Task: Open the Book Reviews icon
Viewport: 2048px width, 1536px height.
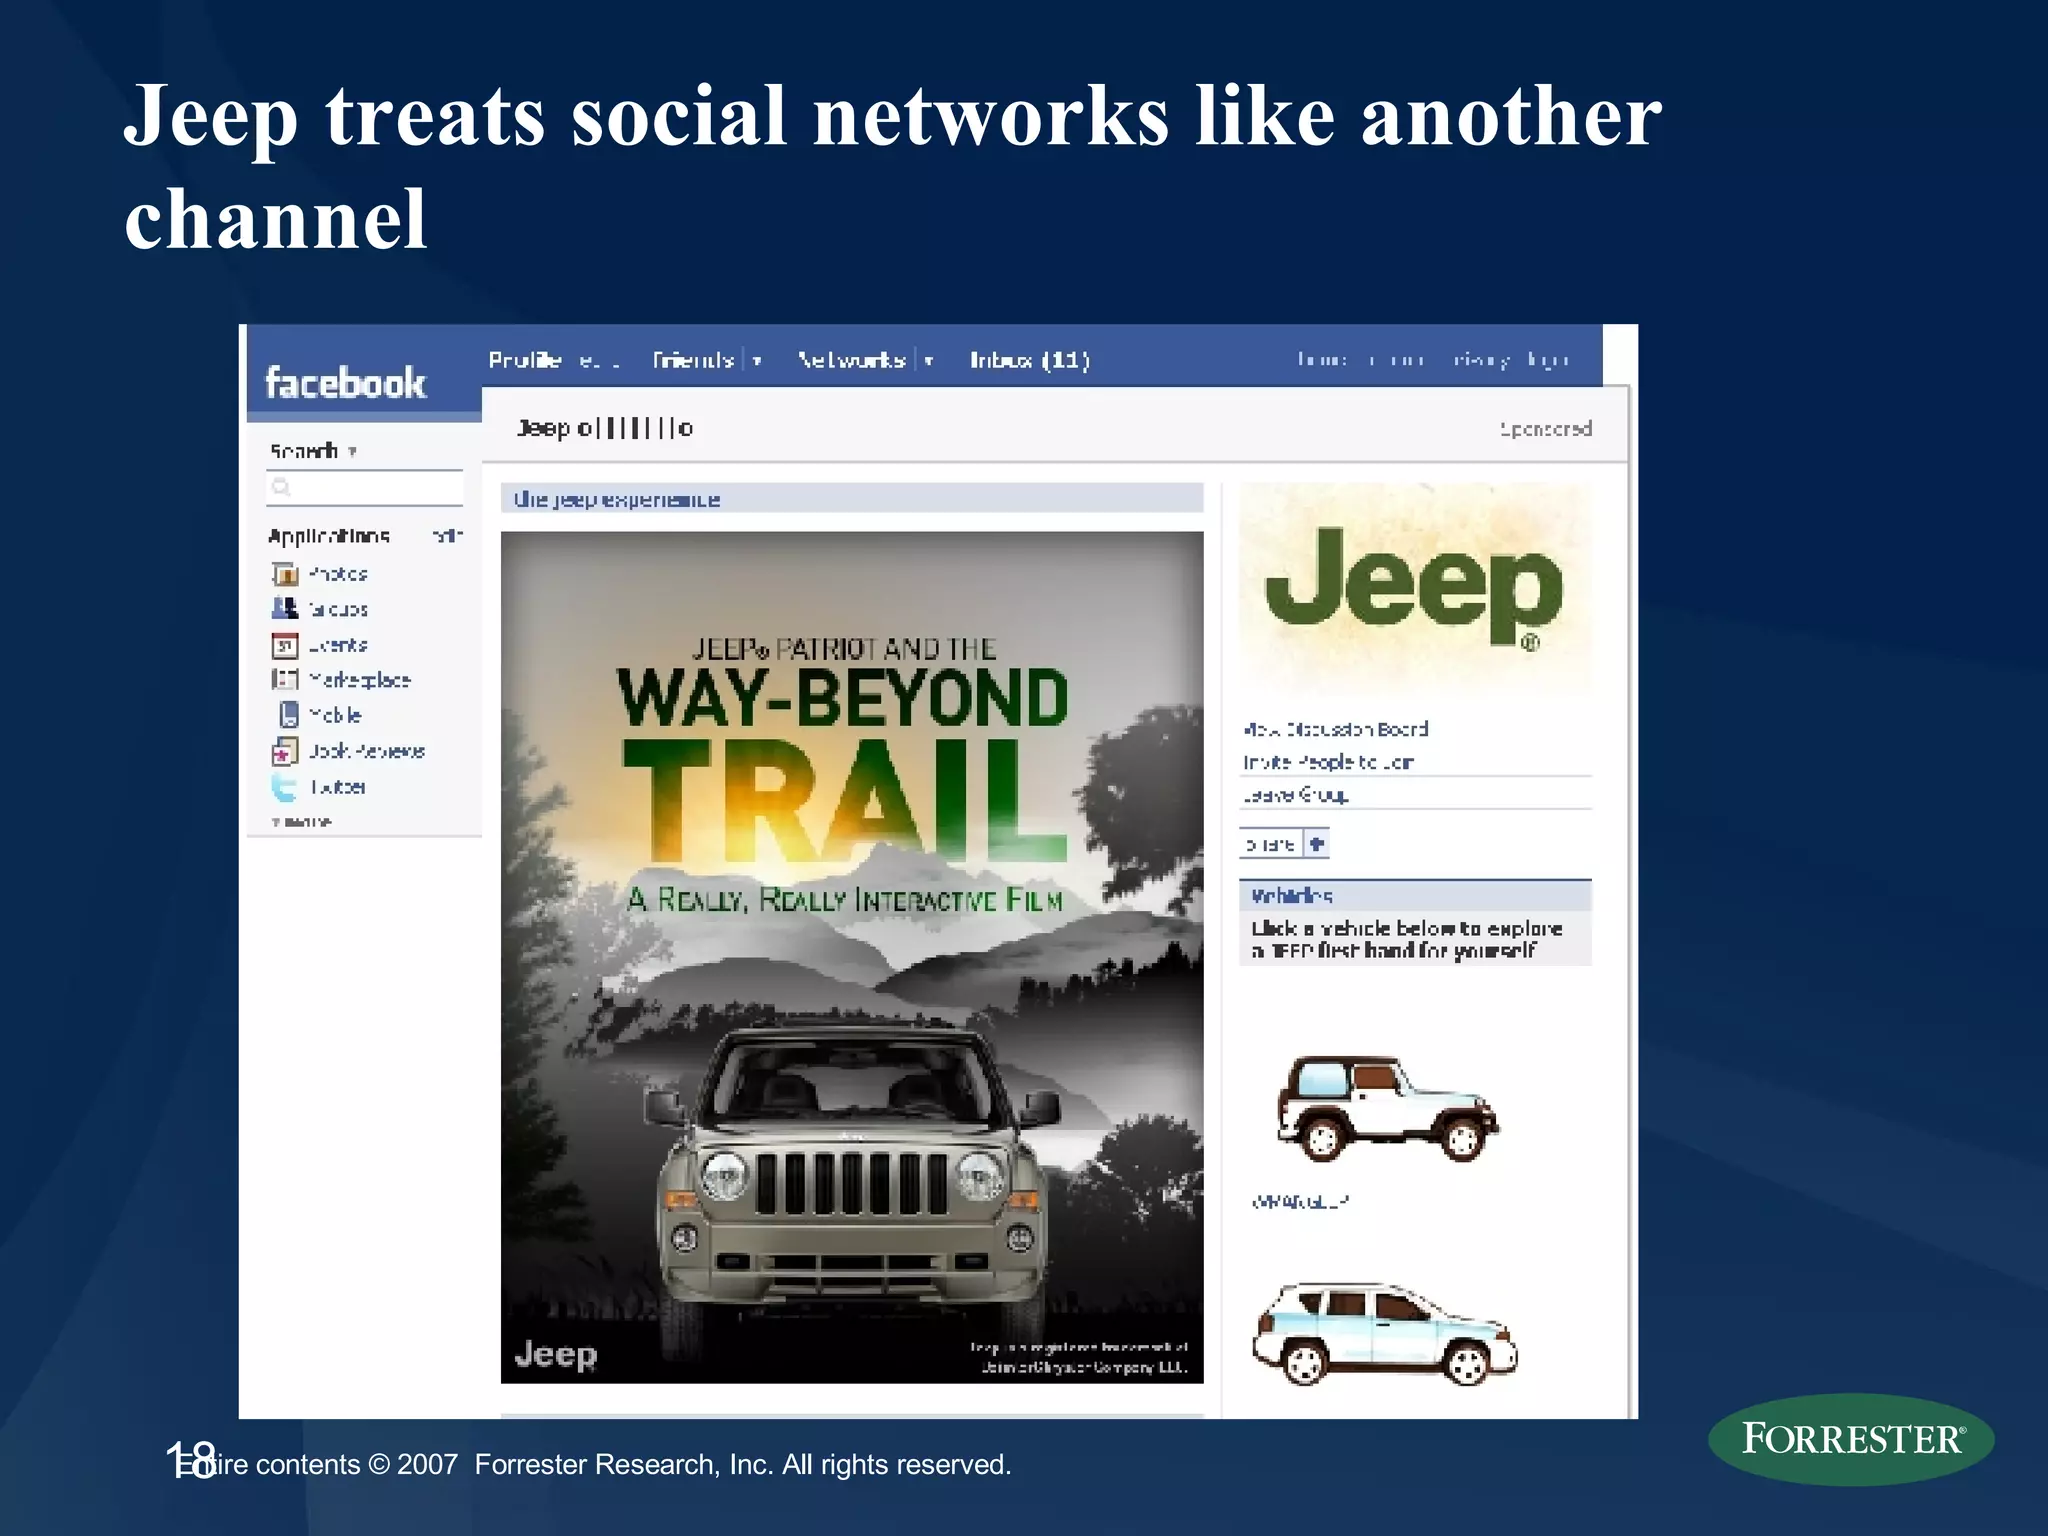Action: [285, 751]
